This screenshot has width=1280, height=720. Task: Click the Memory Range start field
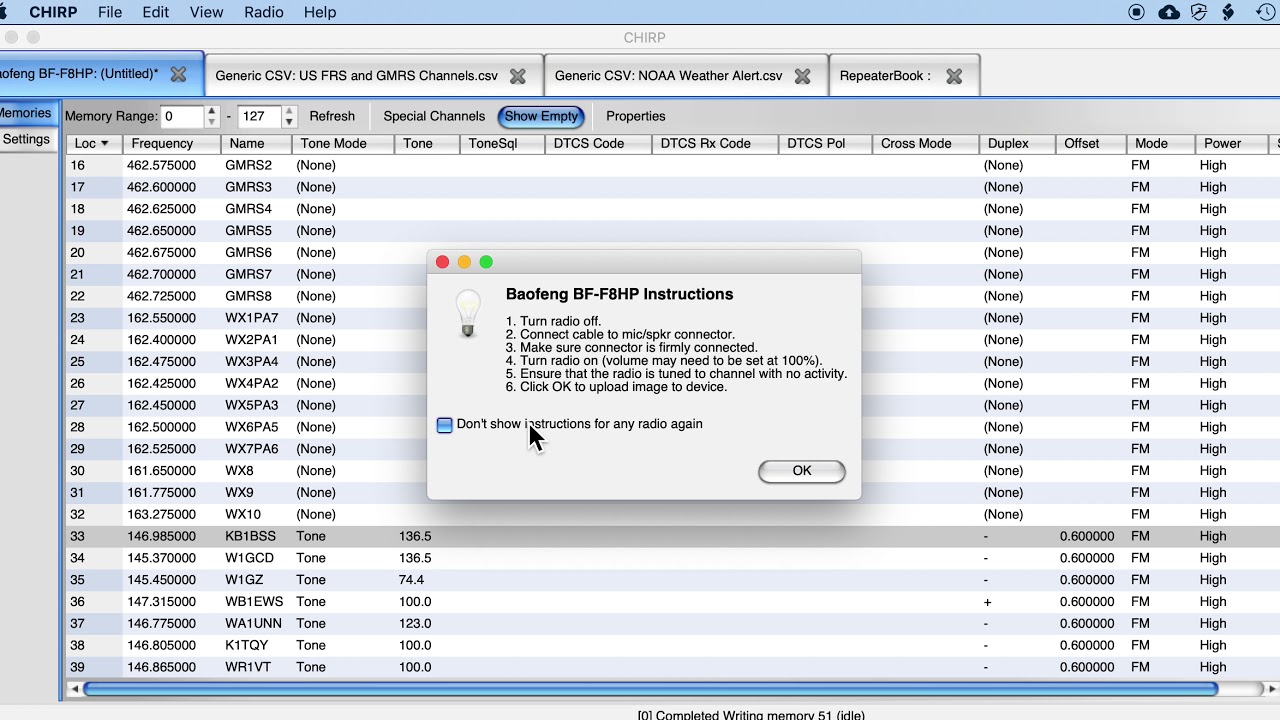pos(183,116)
